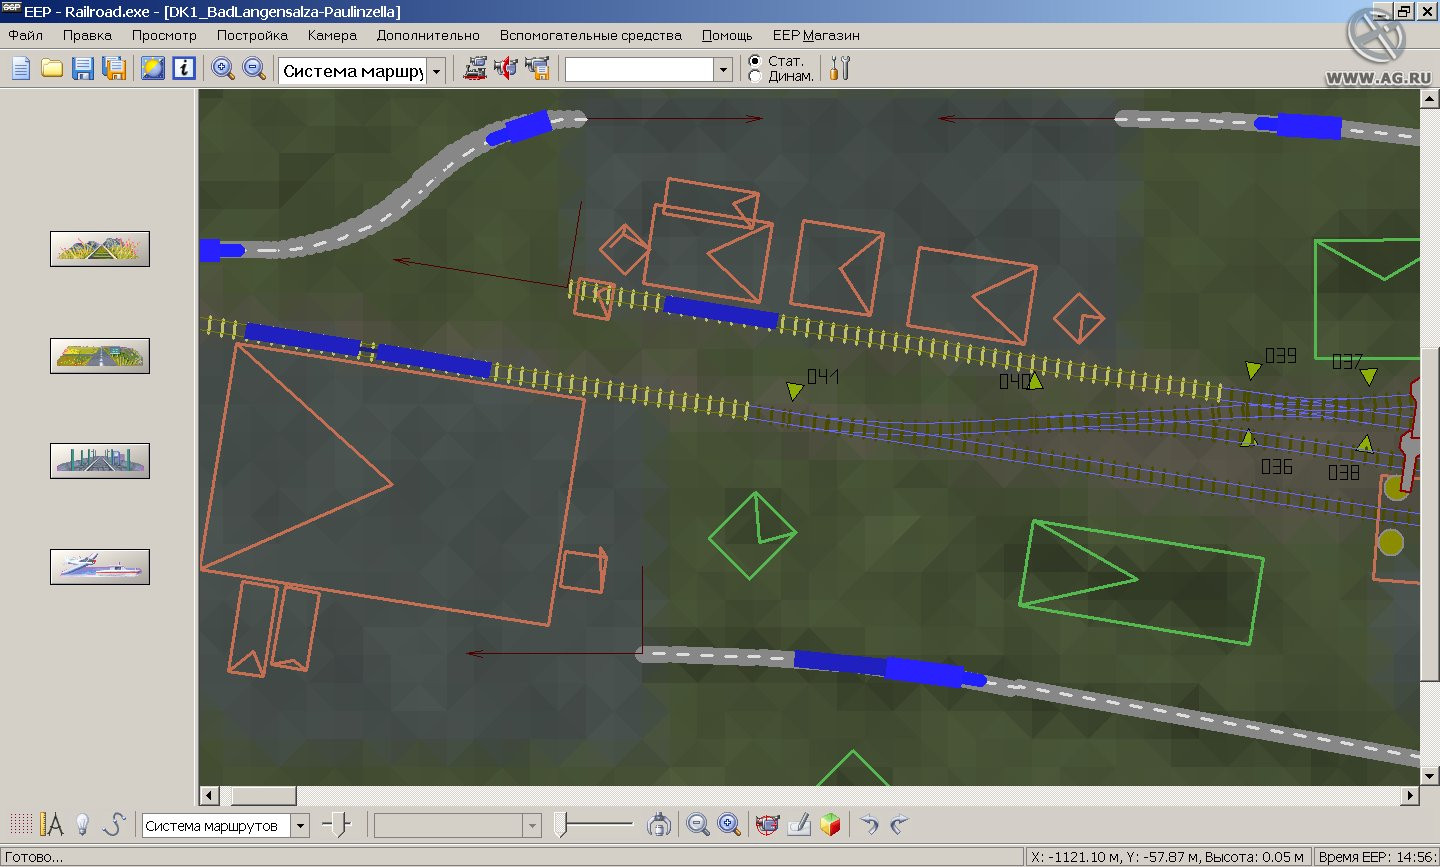Undo with the left curved arrow
Viewport: 1440px width, 867px height.
click(869, 825)
